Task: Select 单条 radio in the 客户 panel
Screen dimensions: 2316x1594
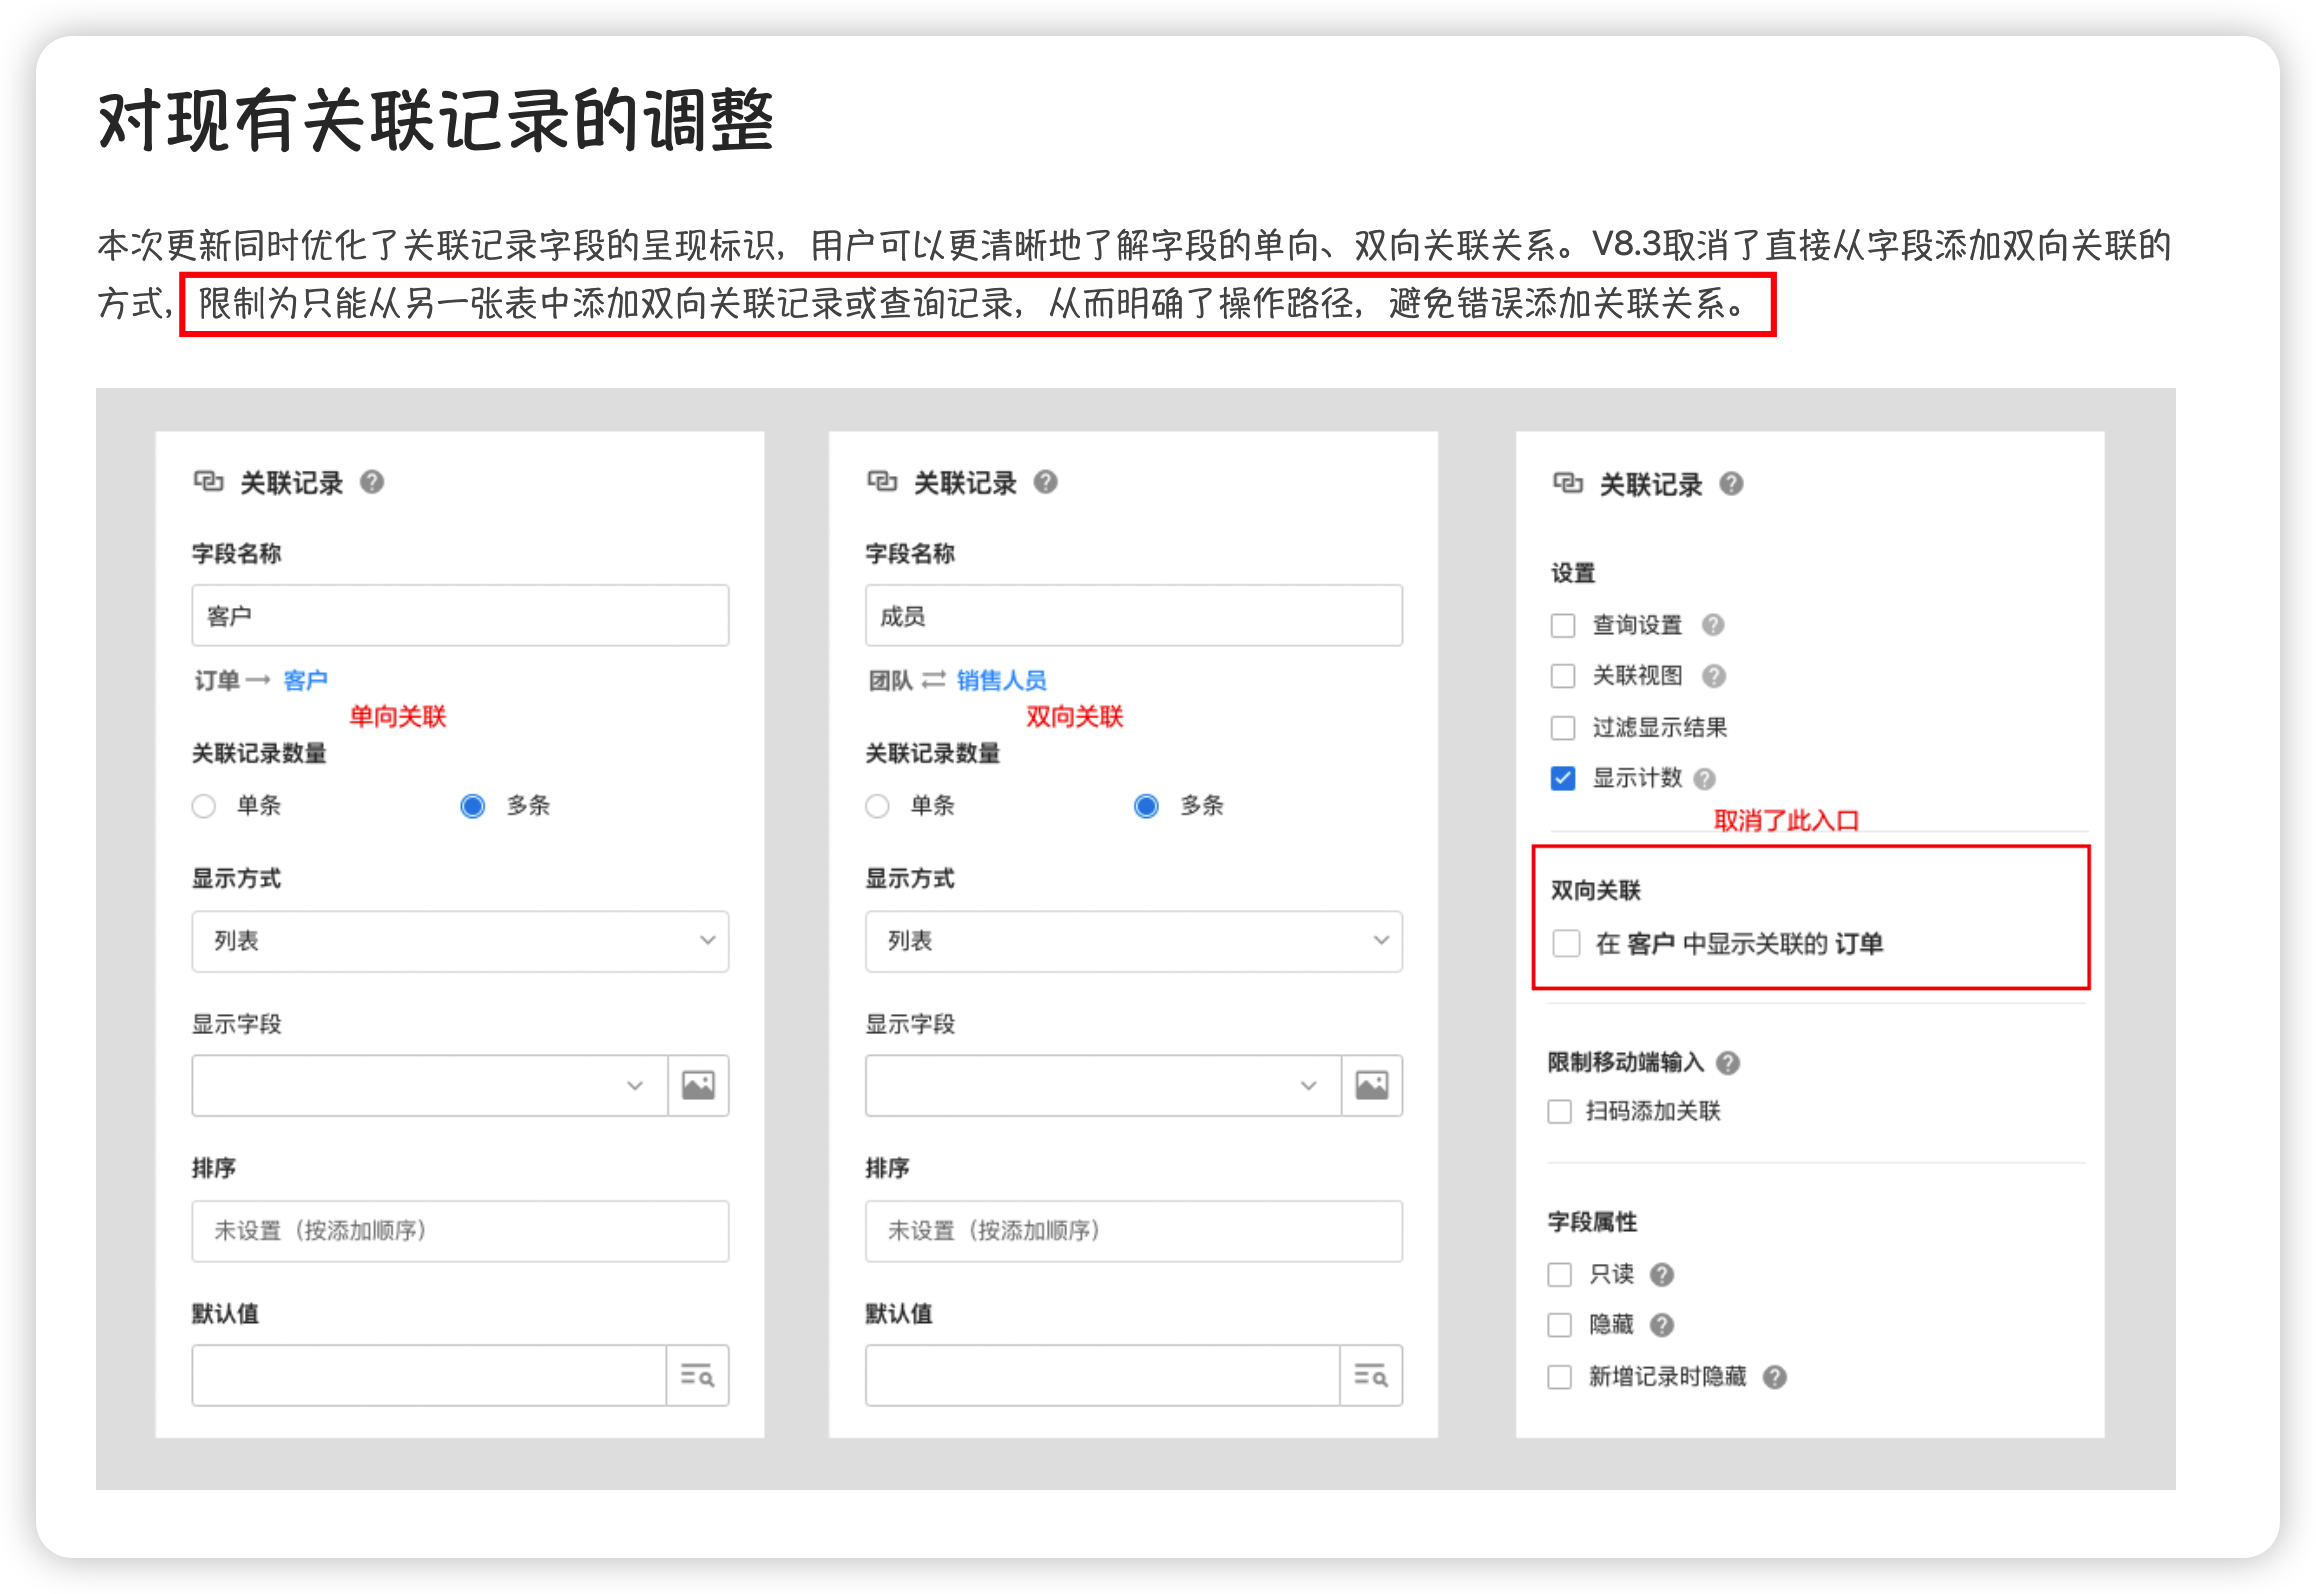Action: pyautogui.click(x=204, y=806)
